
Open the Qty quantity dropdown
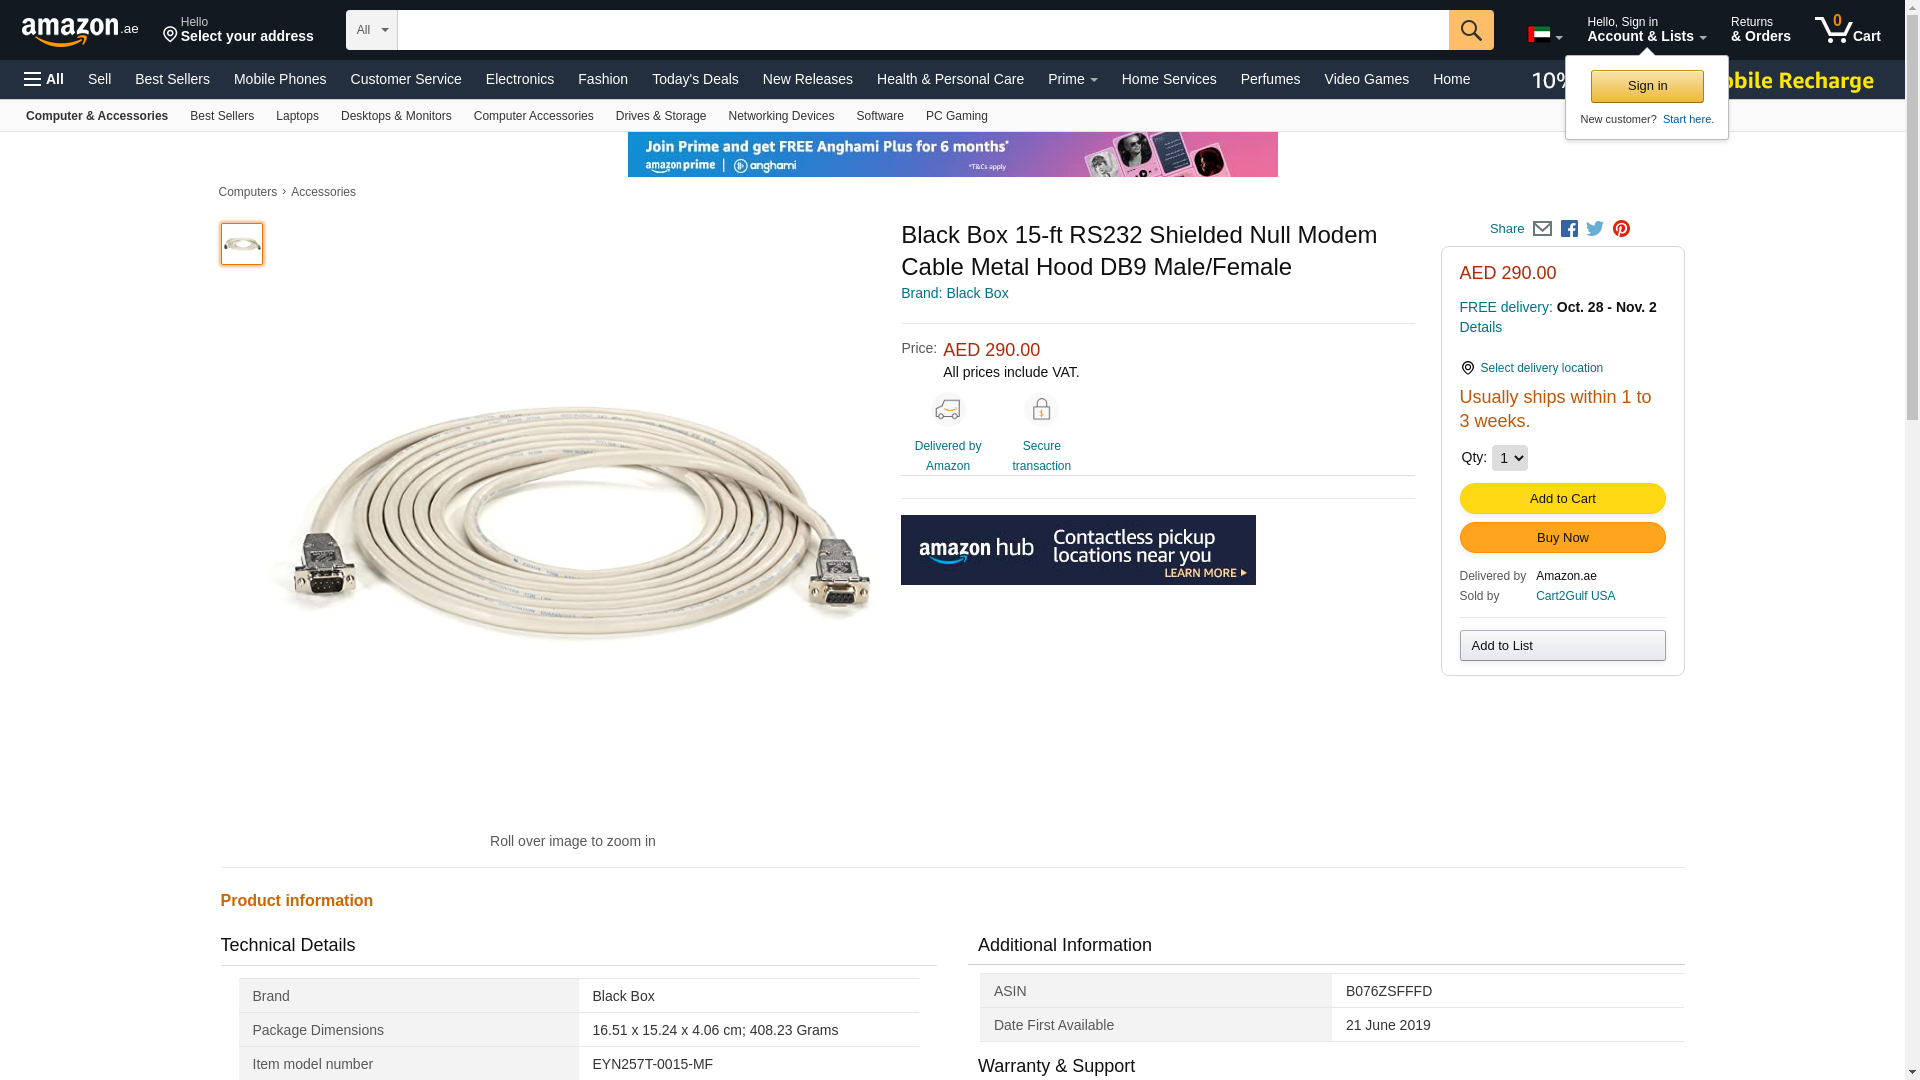coord(1509,458)
